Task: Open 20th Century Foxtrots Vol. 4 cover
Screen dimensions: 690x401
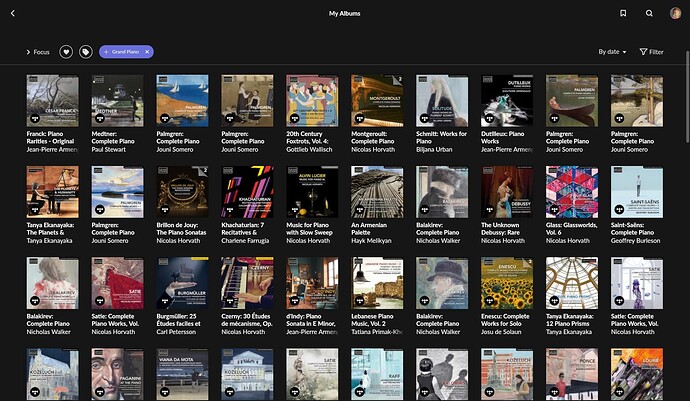Action: coord(312,101)
